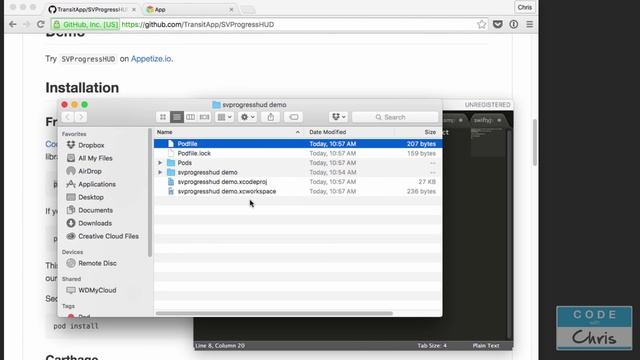Viewport: 640px width, 360px height.
Task: Open the Dropbox toolbar dropdown in Finder
Action: 338,117
